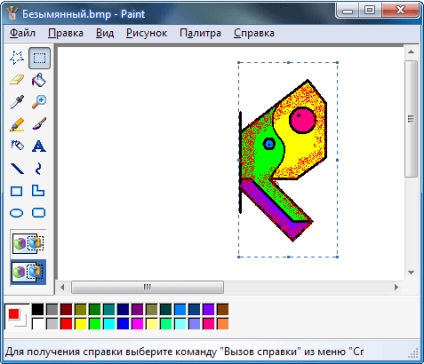Open the Рисунок menu
The height and width of the screenshot is (364, 424).
146,33
